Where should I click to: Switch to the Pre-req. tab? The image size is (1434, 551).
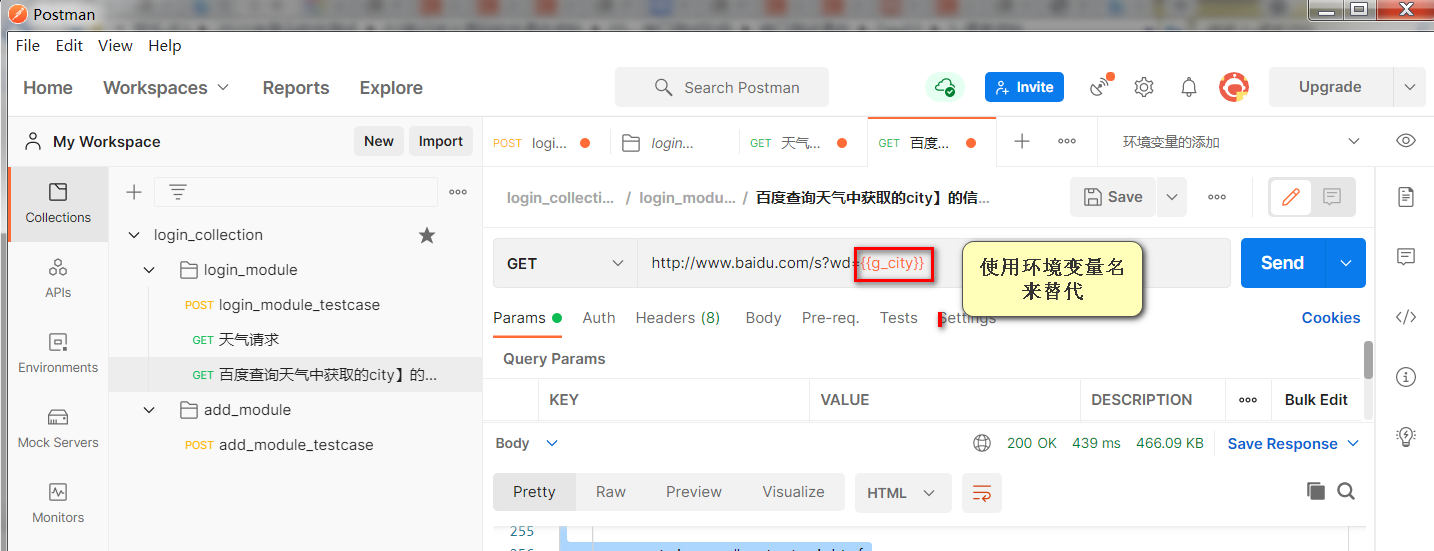[x=830, y=318]
